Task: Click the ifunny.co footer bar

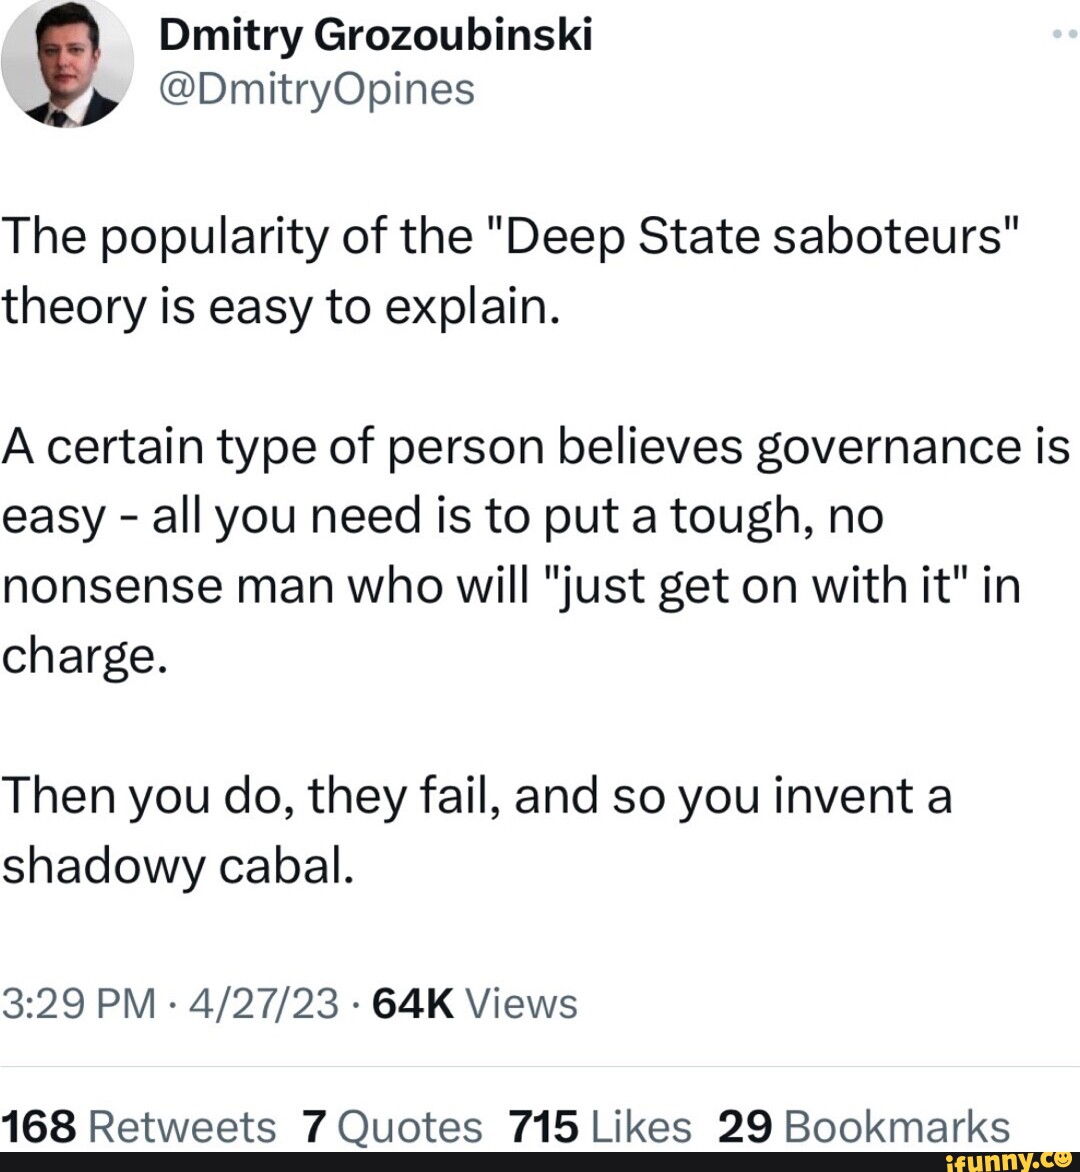Action: pyautogui.click(x=540, y=1158)
